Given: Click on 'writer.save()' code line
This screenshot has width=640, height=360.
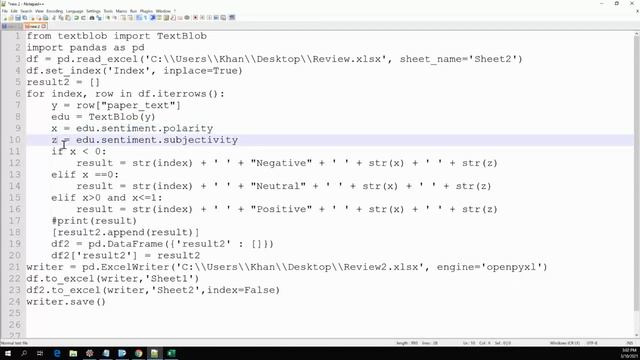Looking at the screenshot, I should click(x=66, y=302).
